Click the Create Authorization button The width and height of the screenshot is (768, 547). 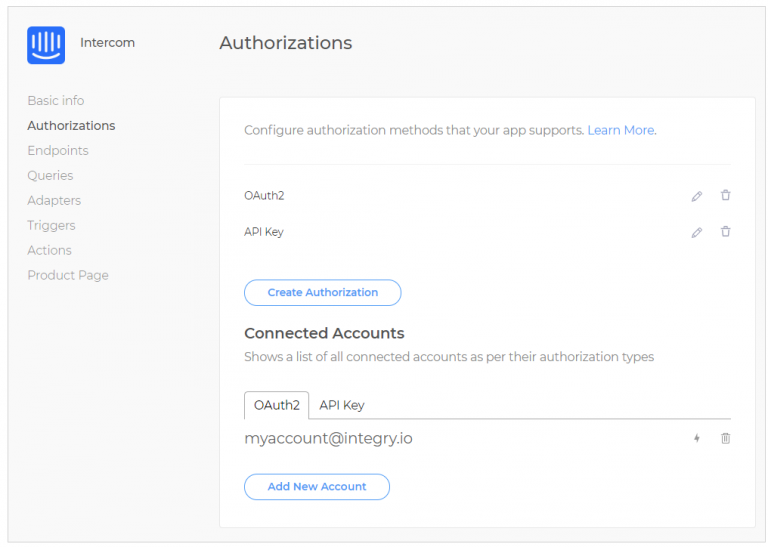(322, 292)
